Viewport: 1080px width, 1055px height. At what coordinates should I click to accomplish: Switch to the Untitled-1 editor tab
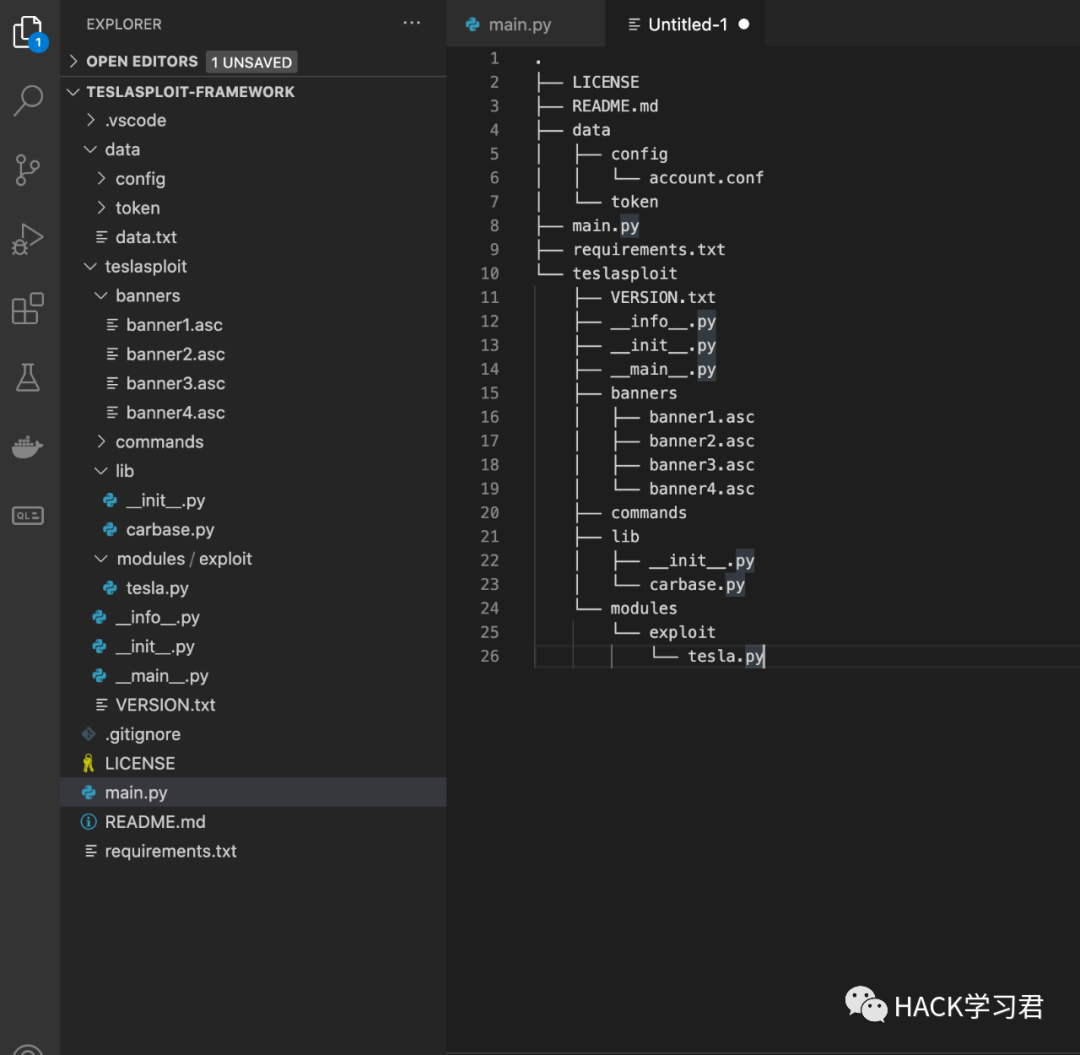[685, 24]
